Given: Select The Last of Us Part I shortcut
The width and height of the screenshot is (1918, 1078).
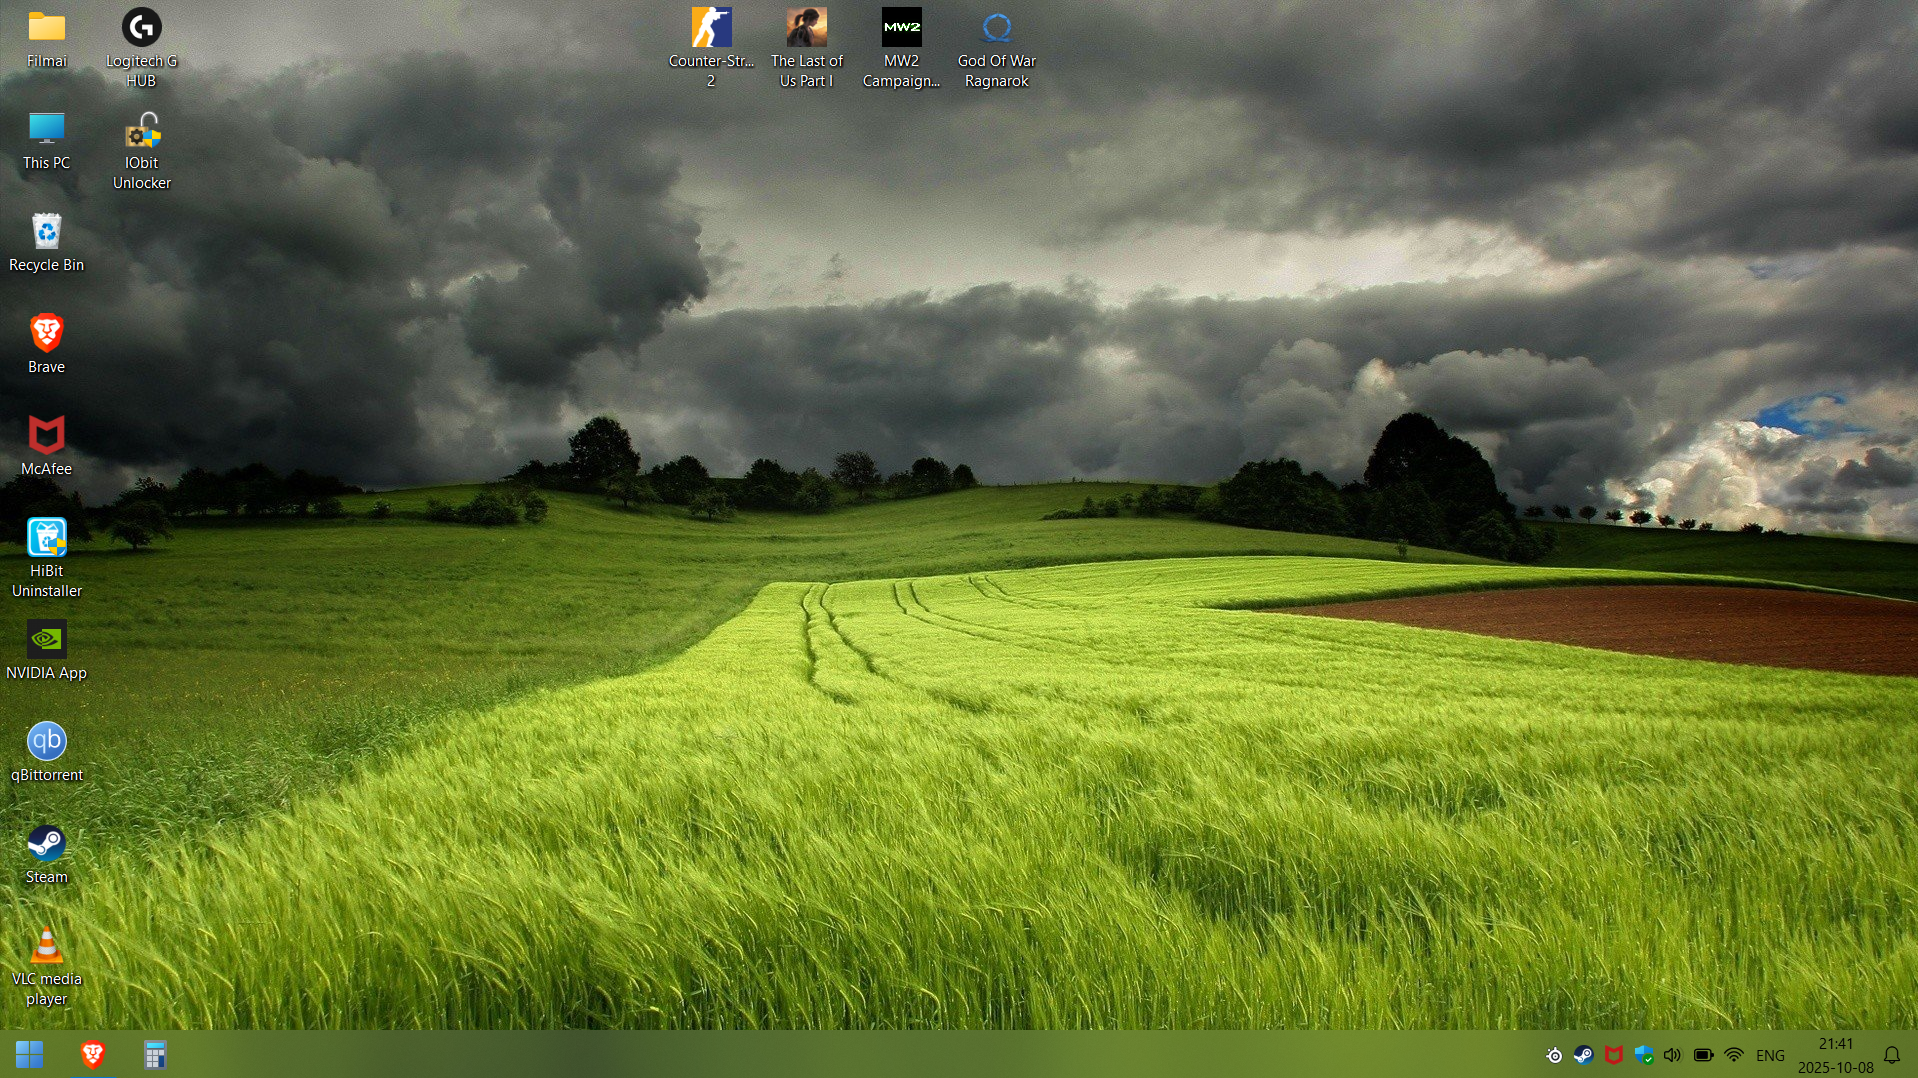Looking at the screenshot, I should click(x=806, y=48).
